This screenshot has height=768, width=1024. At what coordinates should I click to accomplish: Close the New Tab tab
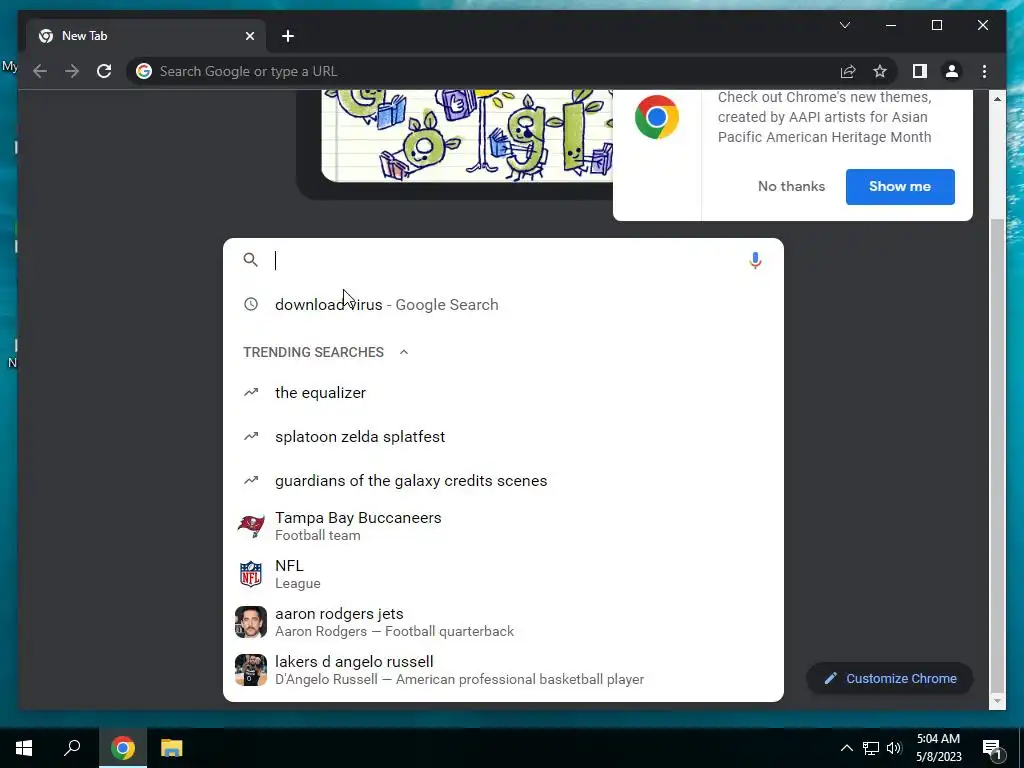[249, 36]
